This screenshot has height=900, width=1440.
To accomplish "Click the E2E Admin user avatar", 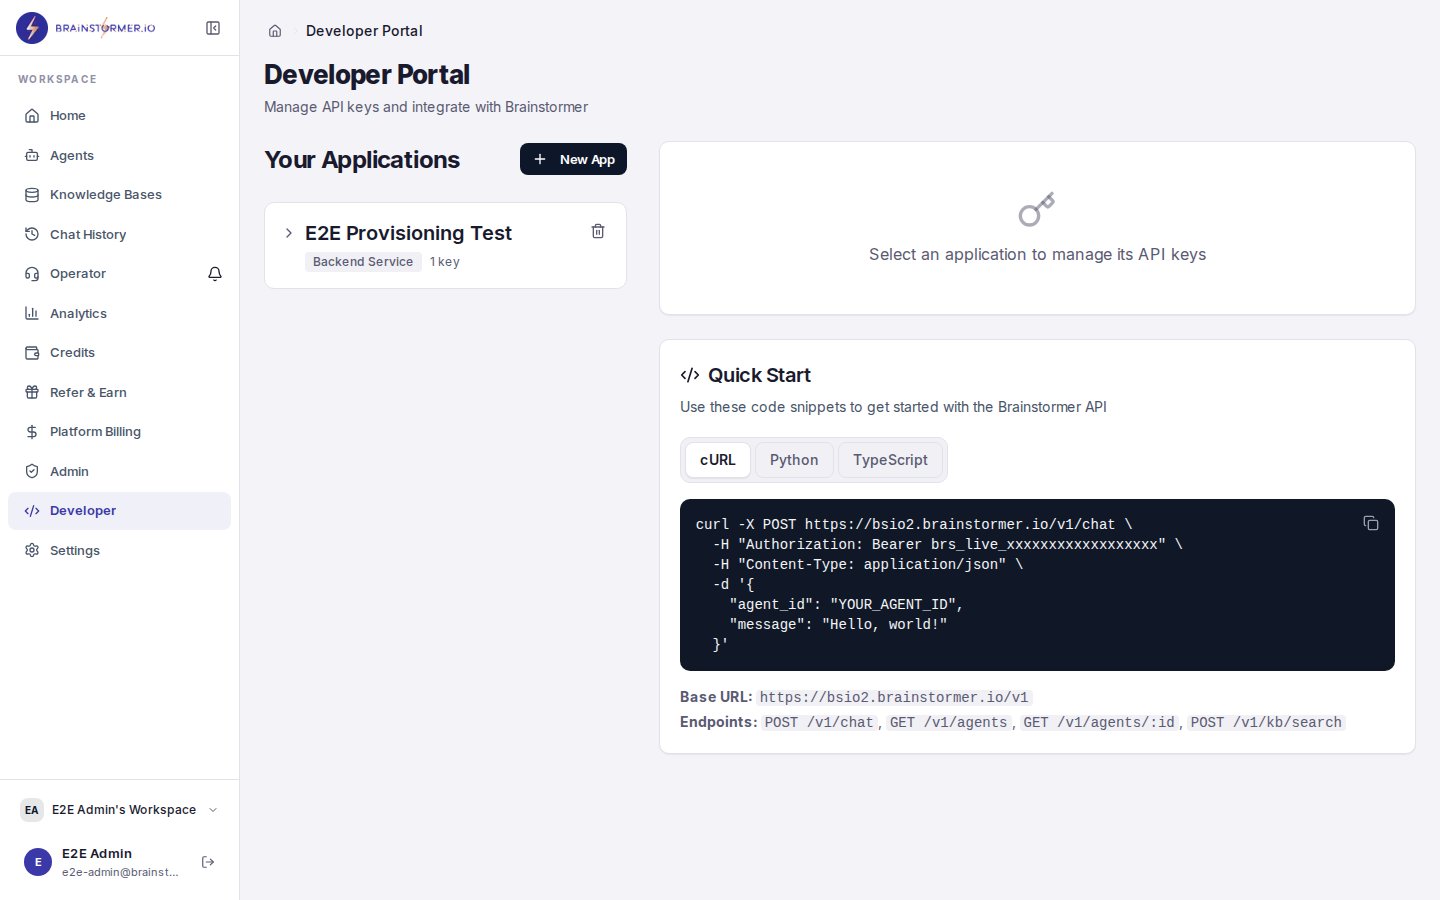I will click(38, 862).
